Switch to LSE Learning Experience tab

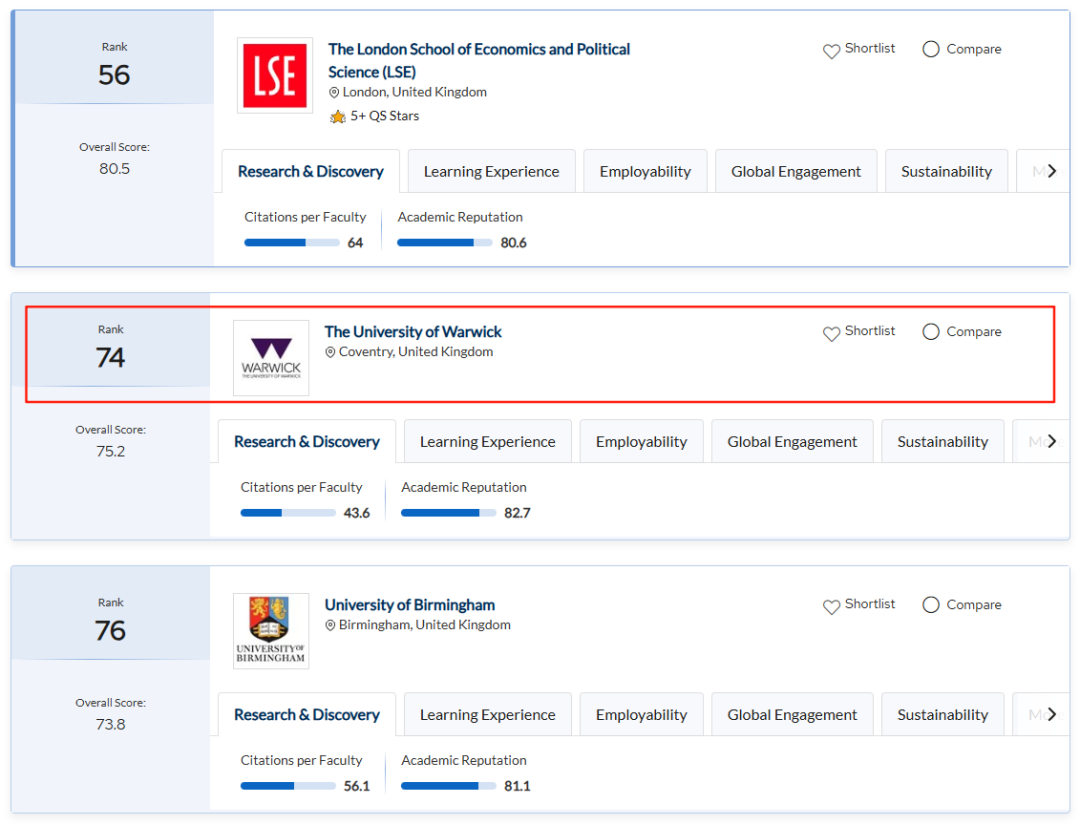coord(491,171)
